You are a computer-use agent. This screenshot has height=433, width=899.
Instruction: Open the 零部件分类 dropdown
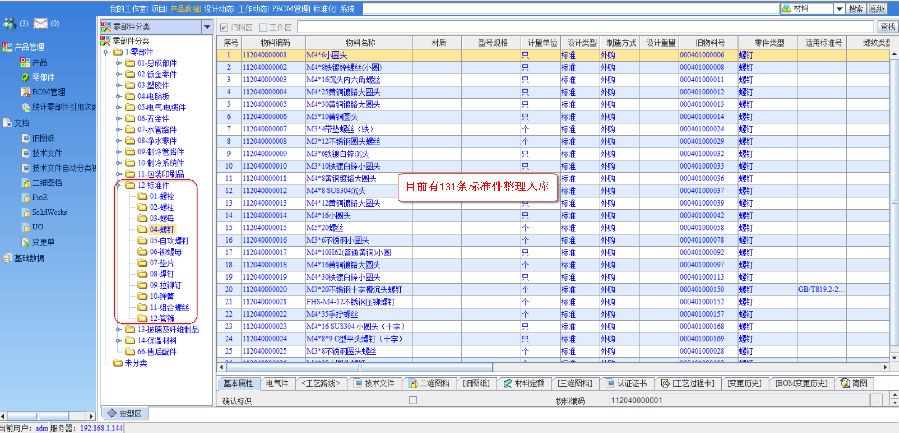(206, 27)
